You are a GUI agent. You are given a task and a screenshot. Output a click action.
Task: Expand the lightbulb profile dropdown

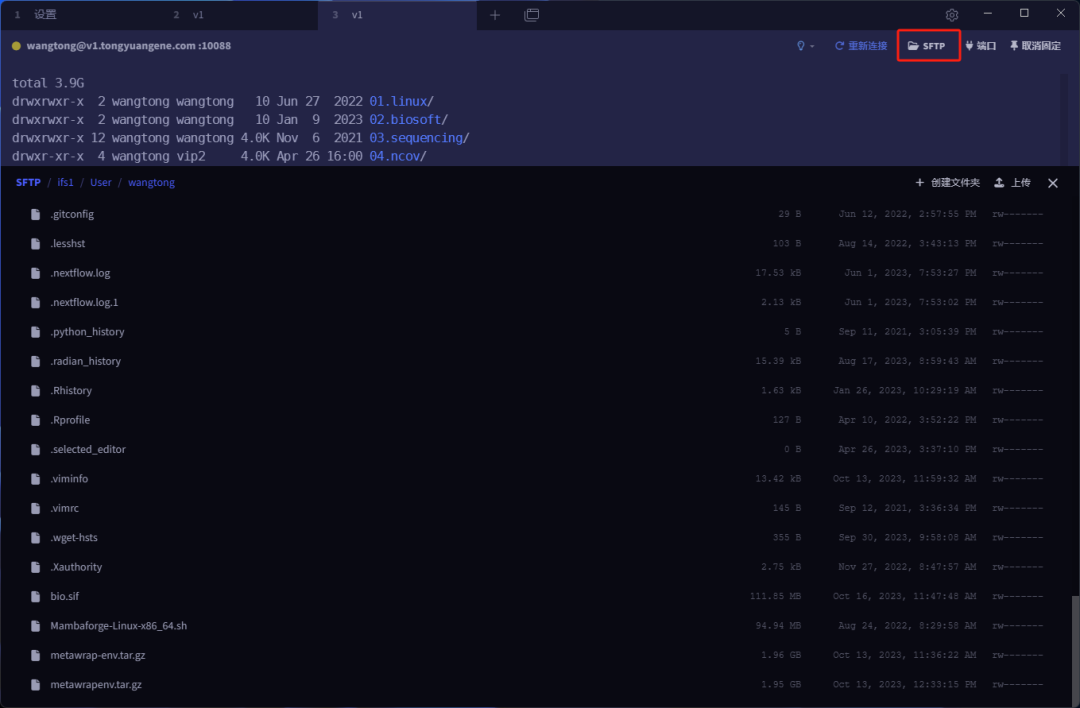click(804, 45)
